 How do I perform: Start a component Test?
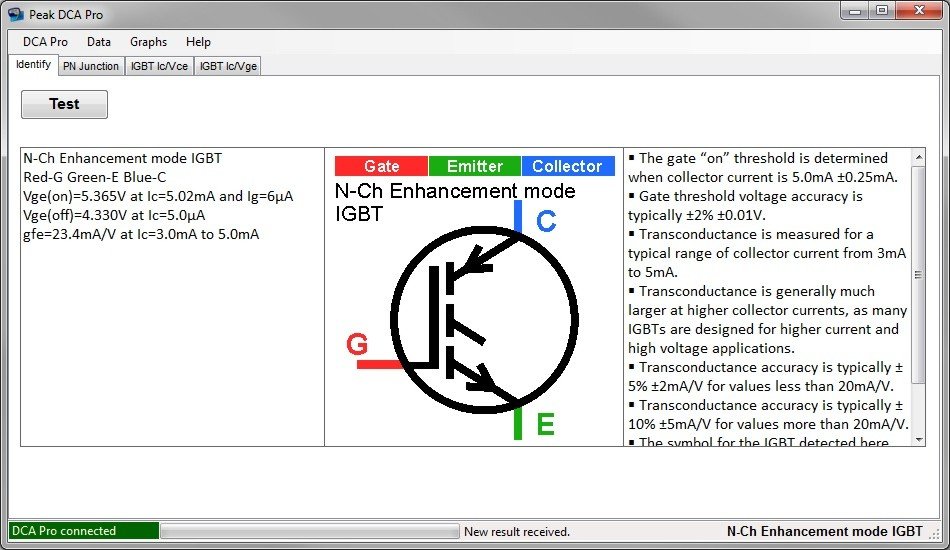pos(64,104)
